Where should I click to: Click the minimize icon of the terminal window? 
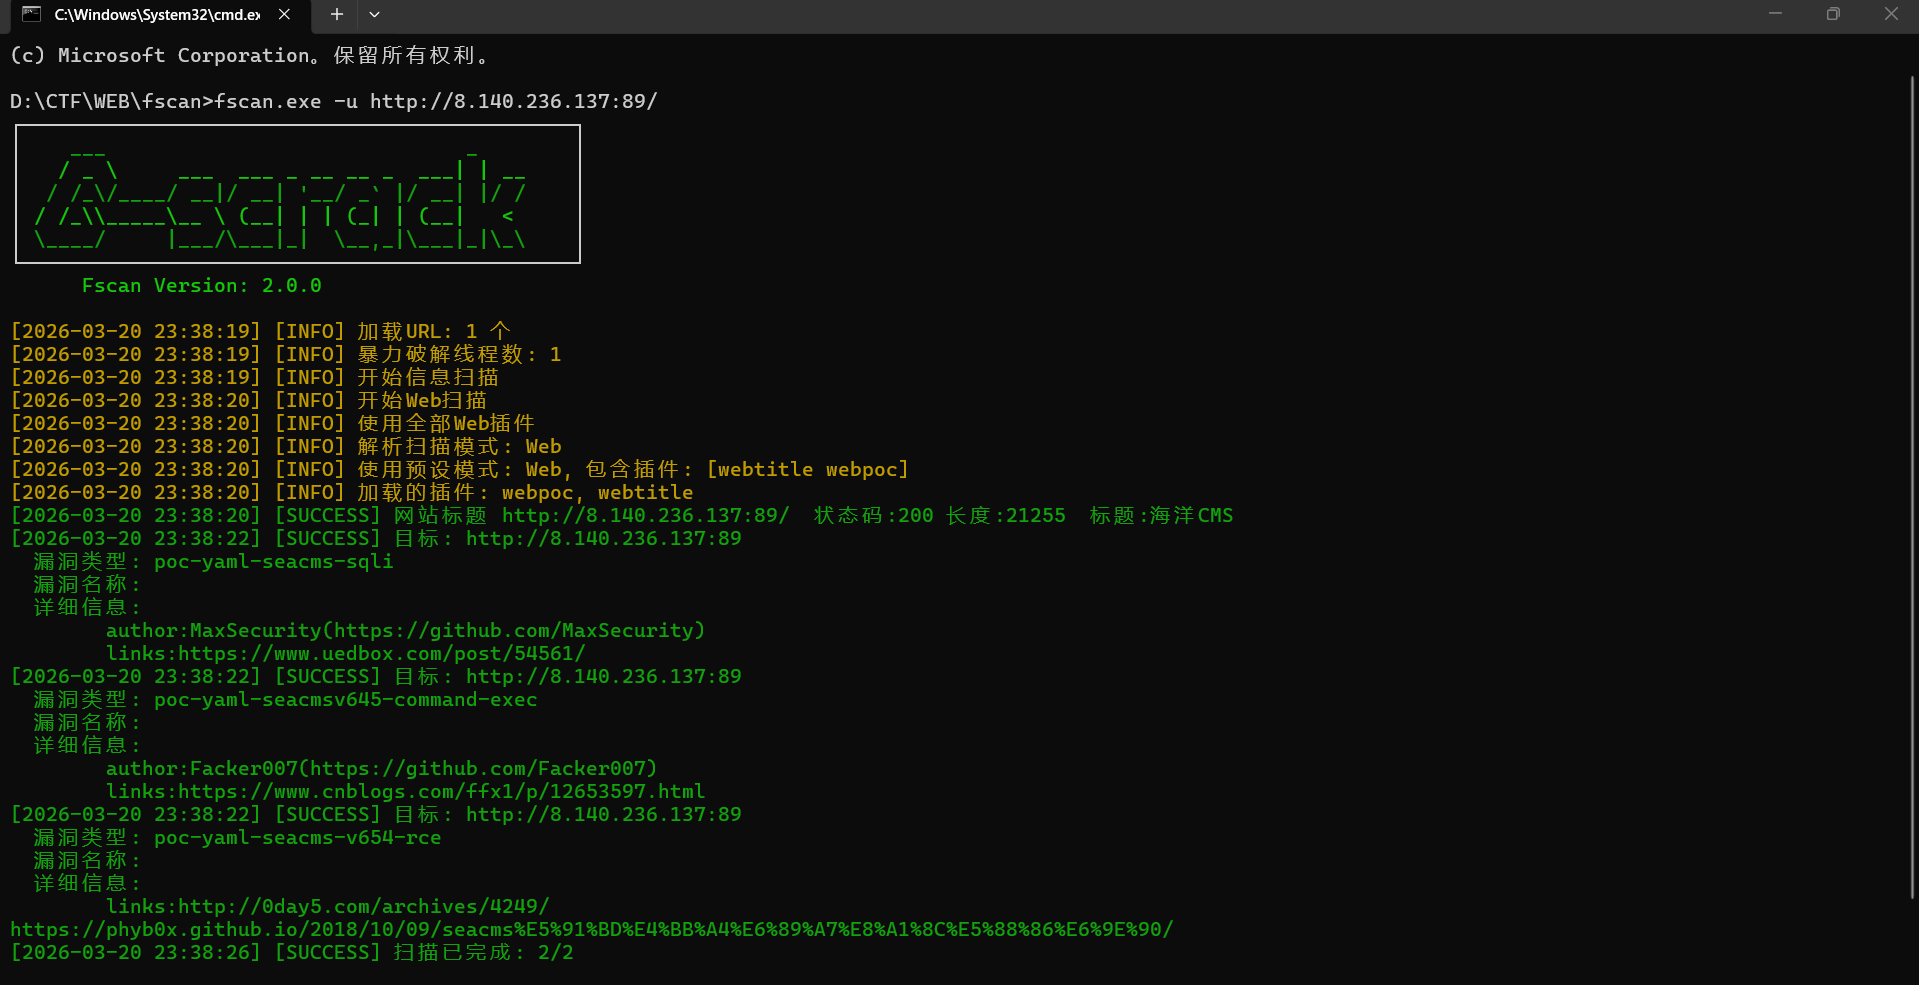click(1774, 14)
